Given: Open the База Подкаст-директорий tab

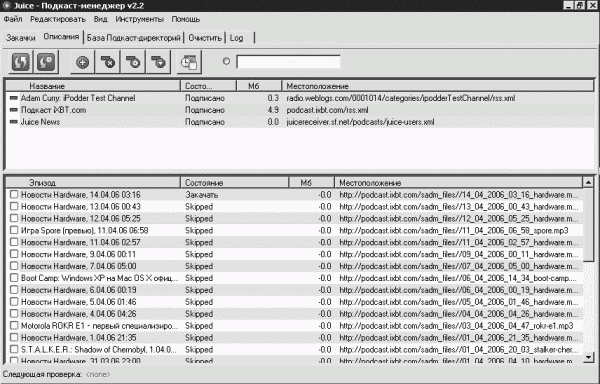Looking at the screenshot, I should pyautogui.click(x=134, y=38).
